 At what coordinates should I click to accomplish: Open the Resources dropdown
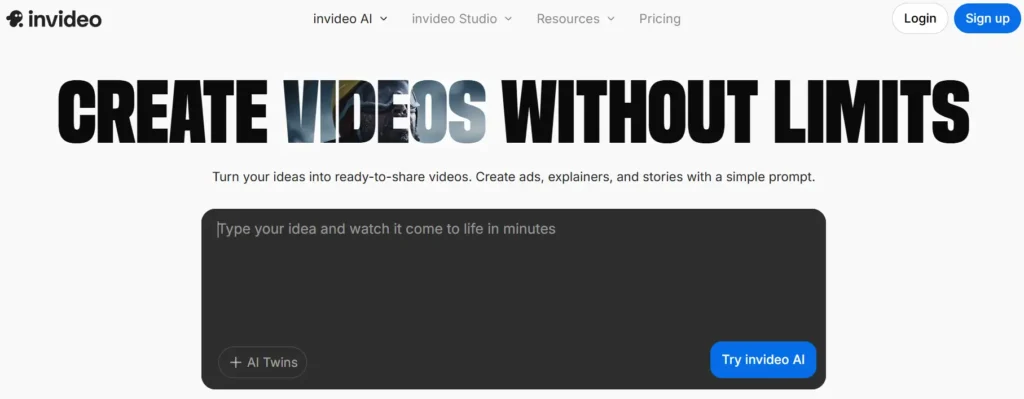[575, 19]
